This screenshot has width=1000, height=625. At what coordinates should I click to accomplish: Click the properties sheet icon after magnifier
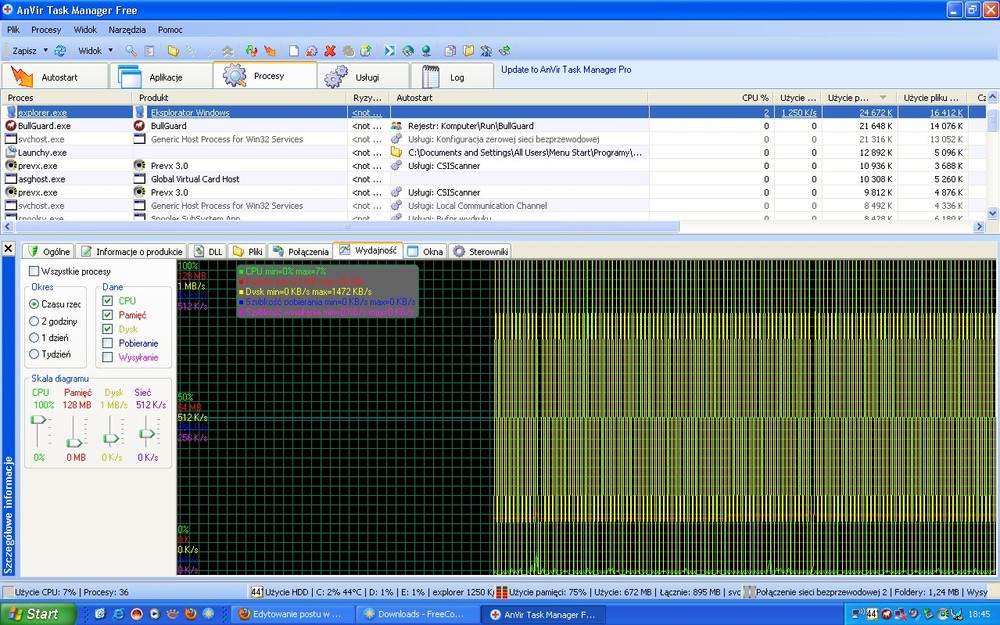pyautogui.click(x=149, y=50)
